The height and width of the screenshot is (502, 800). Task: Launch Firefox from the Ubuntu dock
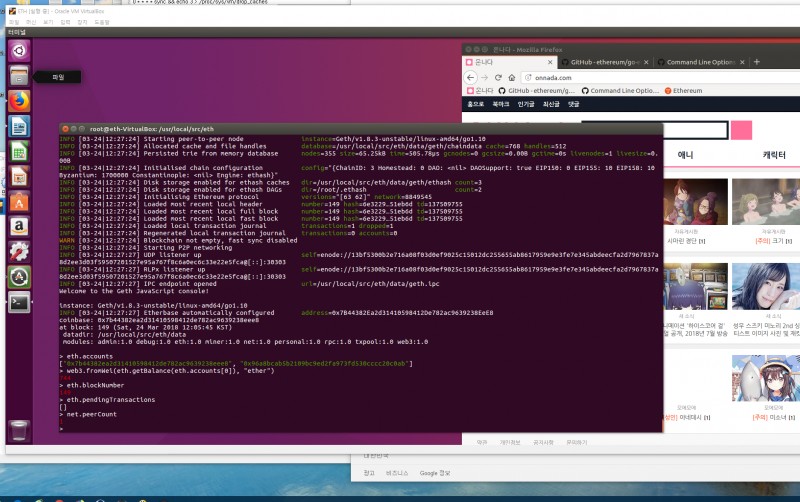(19, 101)
